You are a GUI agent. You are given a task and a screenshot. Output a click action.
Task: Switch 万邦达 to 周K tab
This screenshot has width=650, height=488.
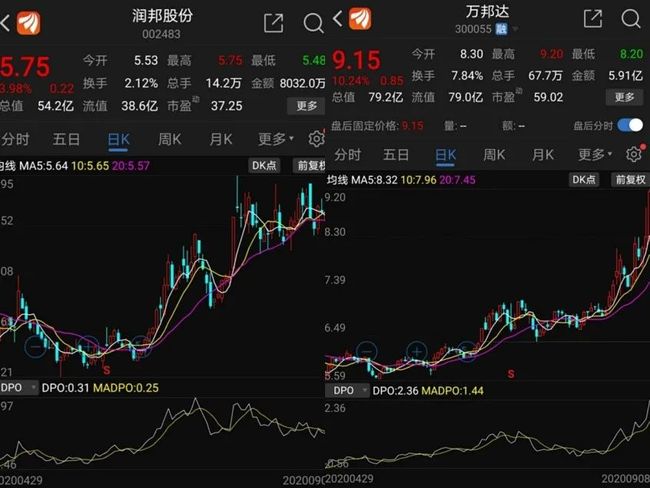click(494, 155)
